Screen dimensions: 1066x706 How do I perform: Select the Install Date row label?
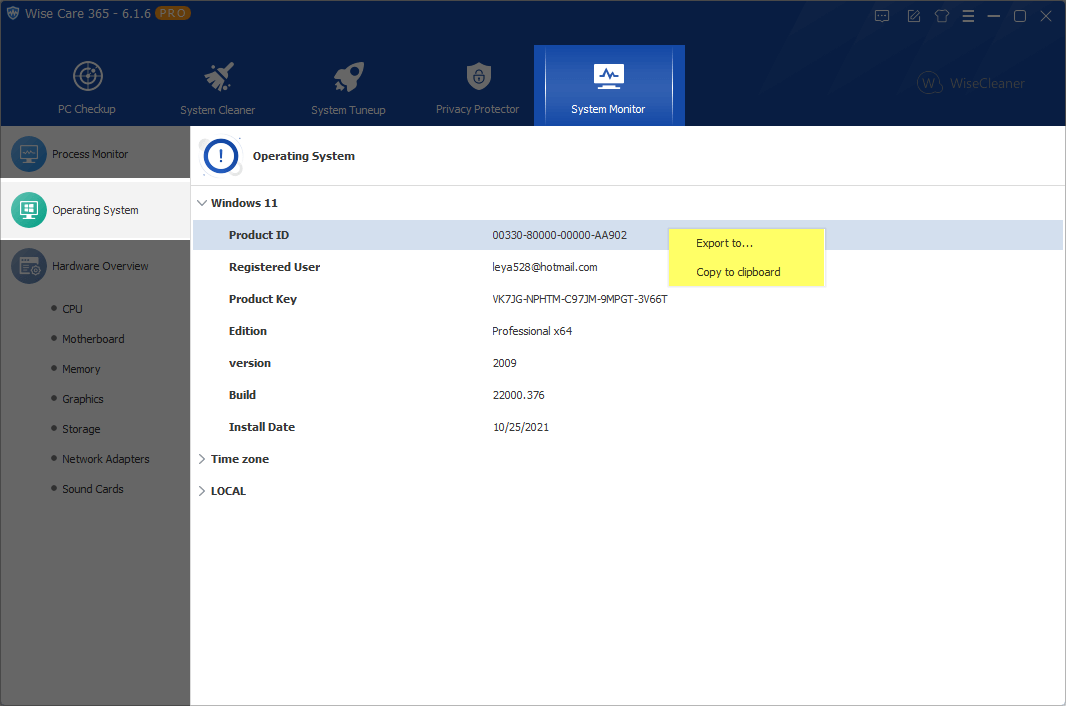pyautogui.click(x=262, y=427)
